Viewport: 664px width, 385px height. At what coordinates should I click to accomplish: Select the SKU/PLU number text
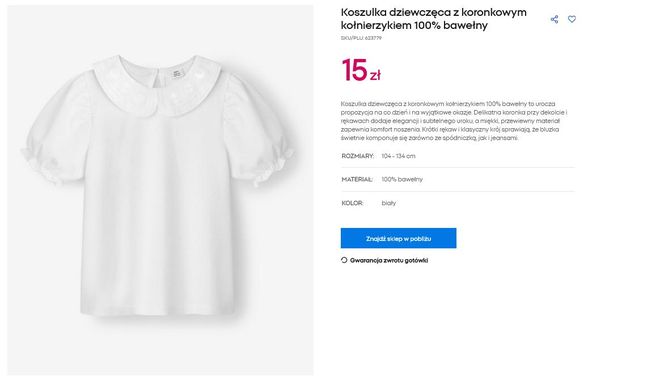point(361,38)
